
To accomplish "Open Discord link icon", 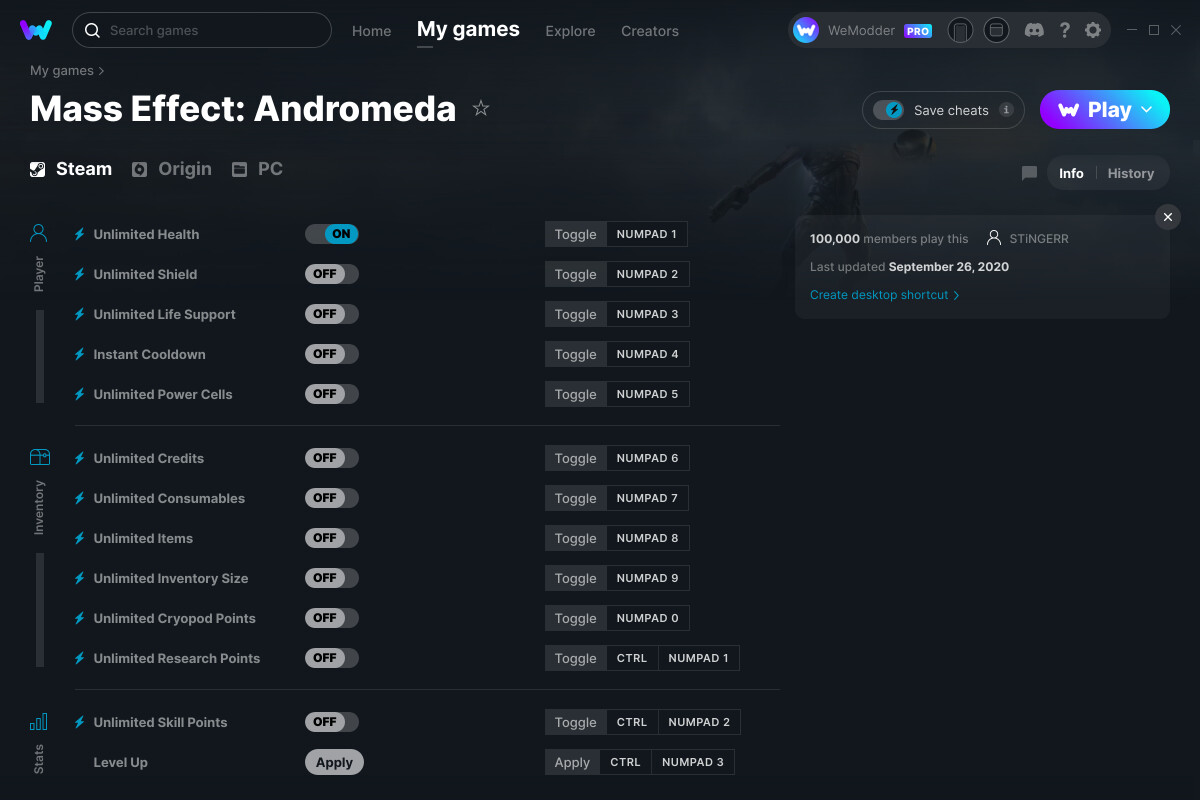I will click(1035, 30).
